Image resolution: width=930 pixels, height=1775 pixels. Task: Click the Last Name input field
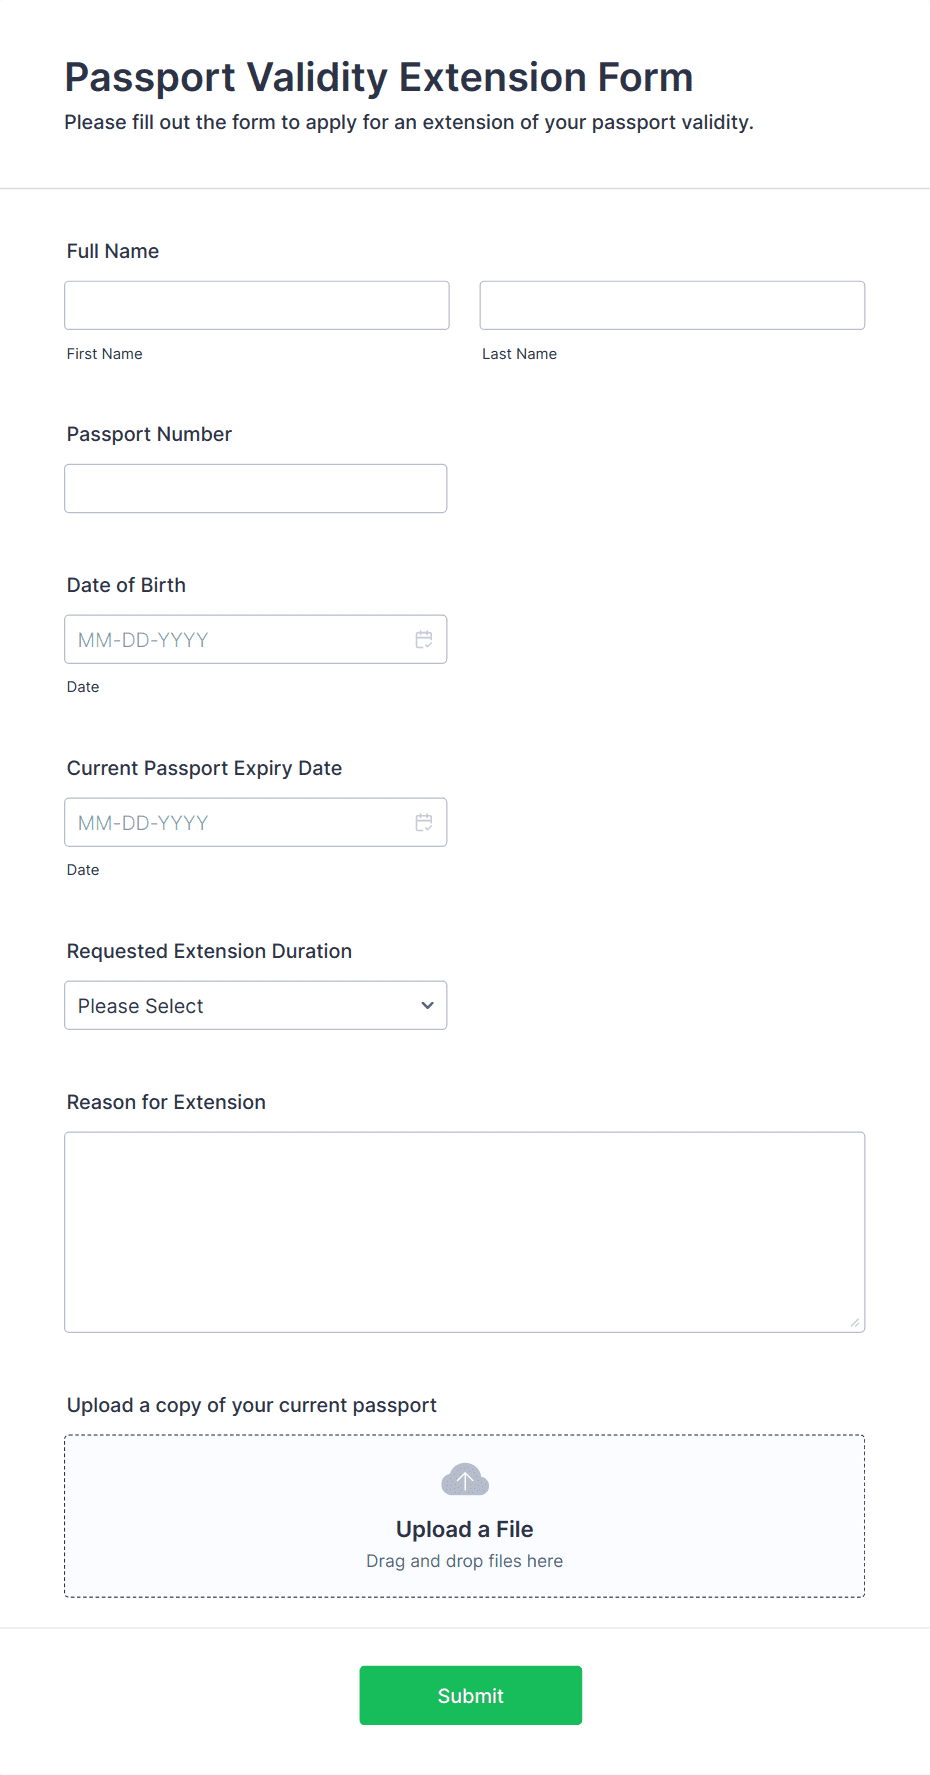coord(672,306)
